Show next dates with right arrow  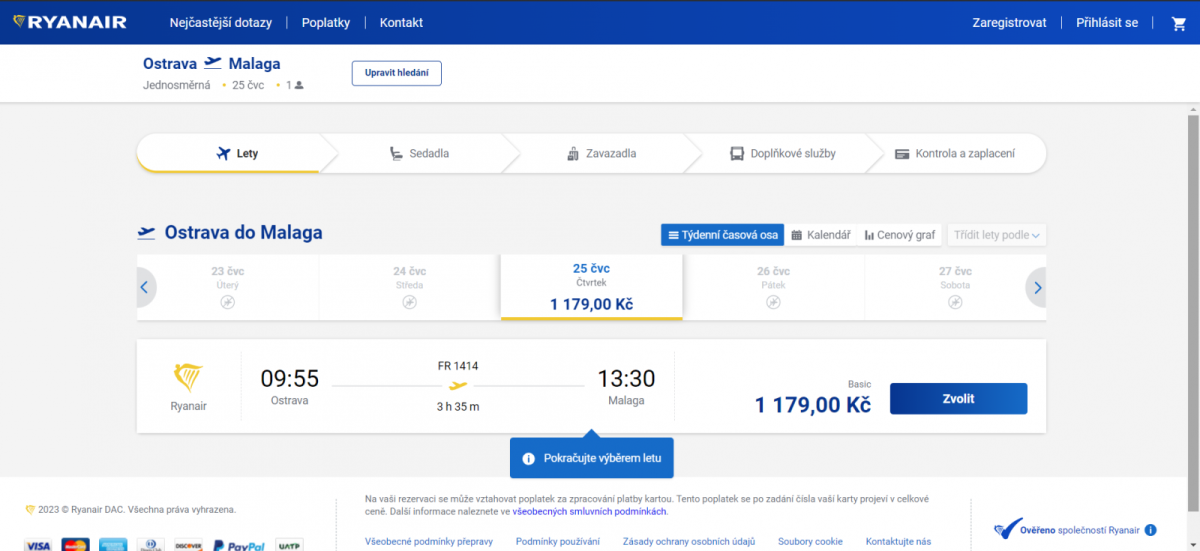1037,288
